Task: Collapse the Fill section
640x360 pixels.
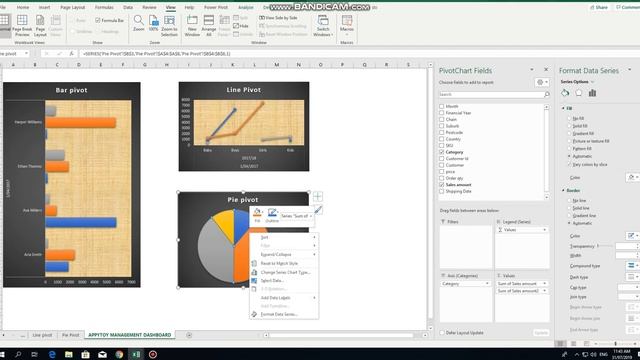Action: [x=563, y=108]
